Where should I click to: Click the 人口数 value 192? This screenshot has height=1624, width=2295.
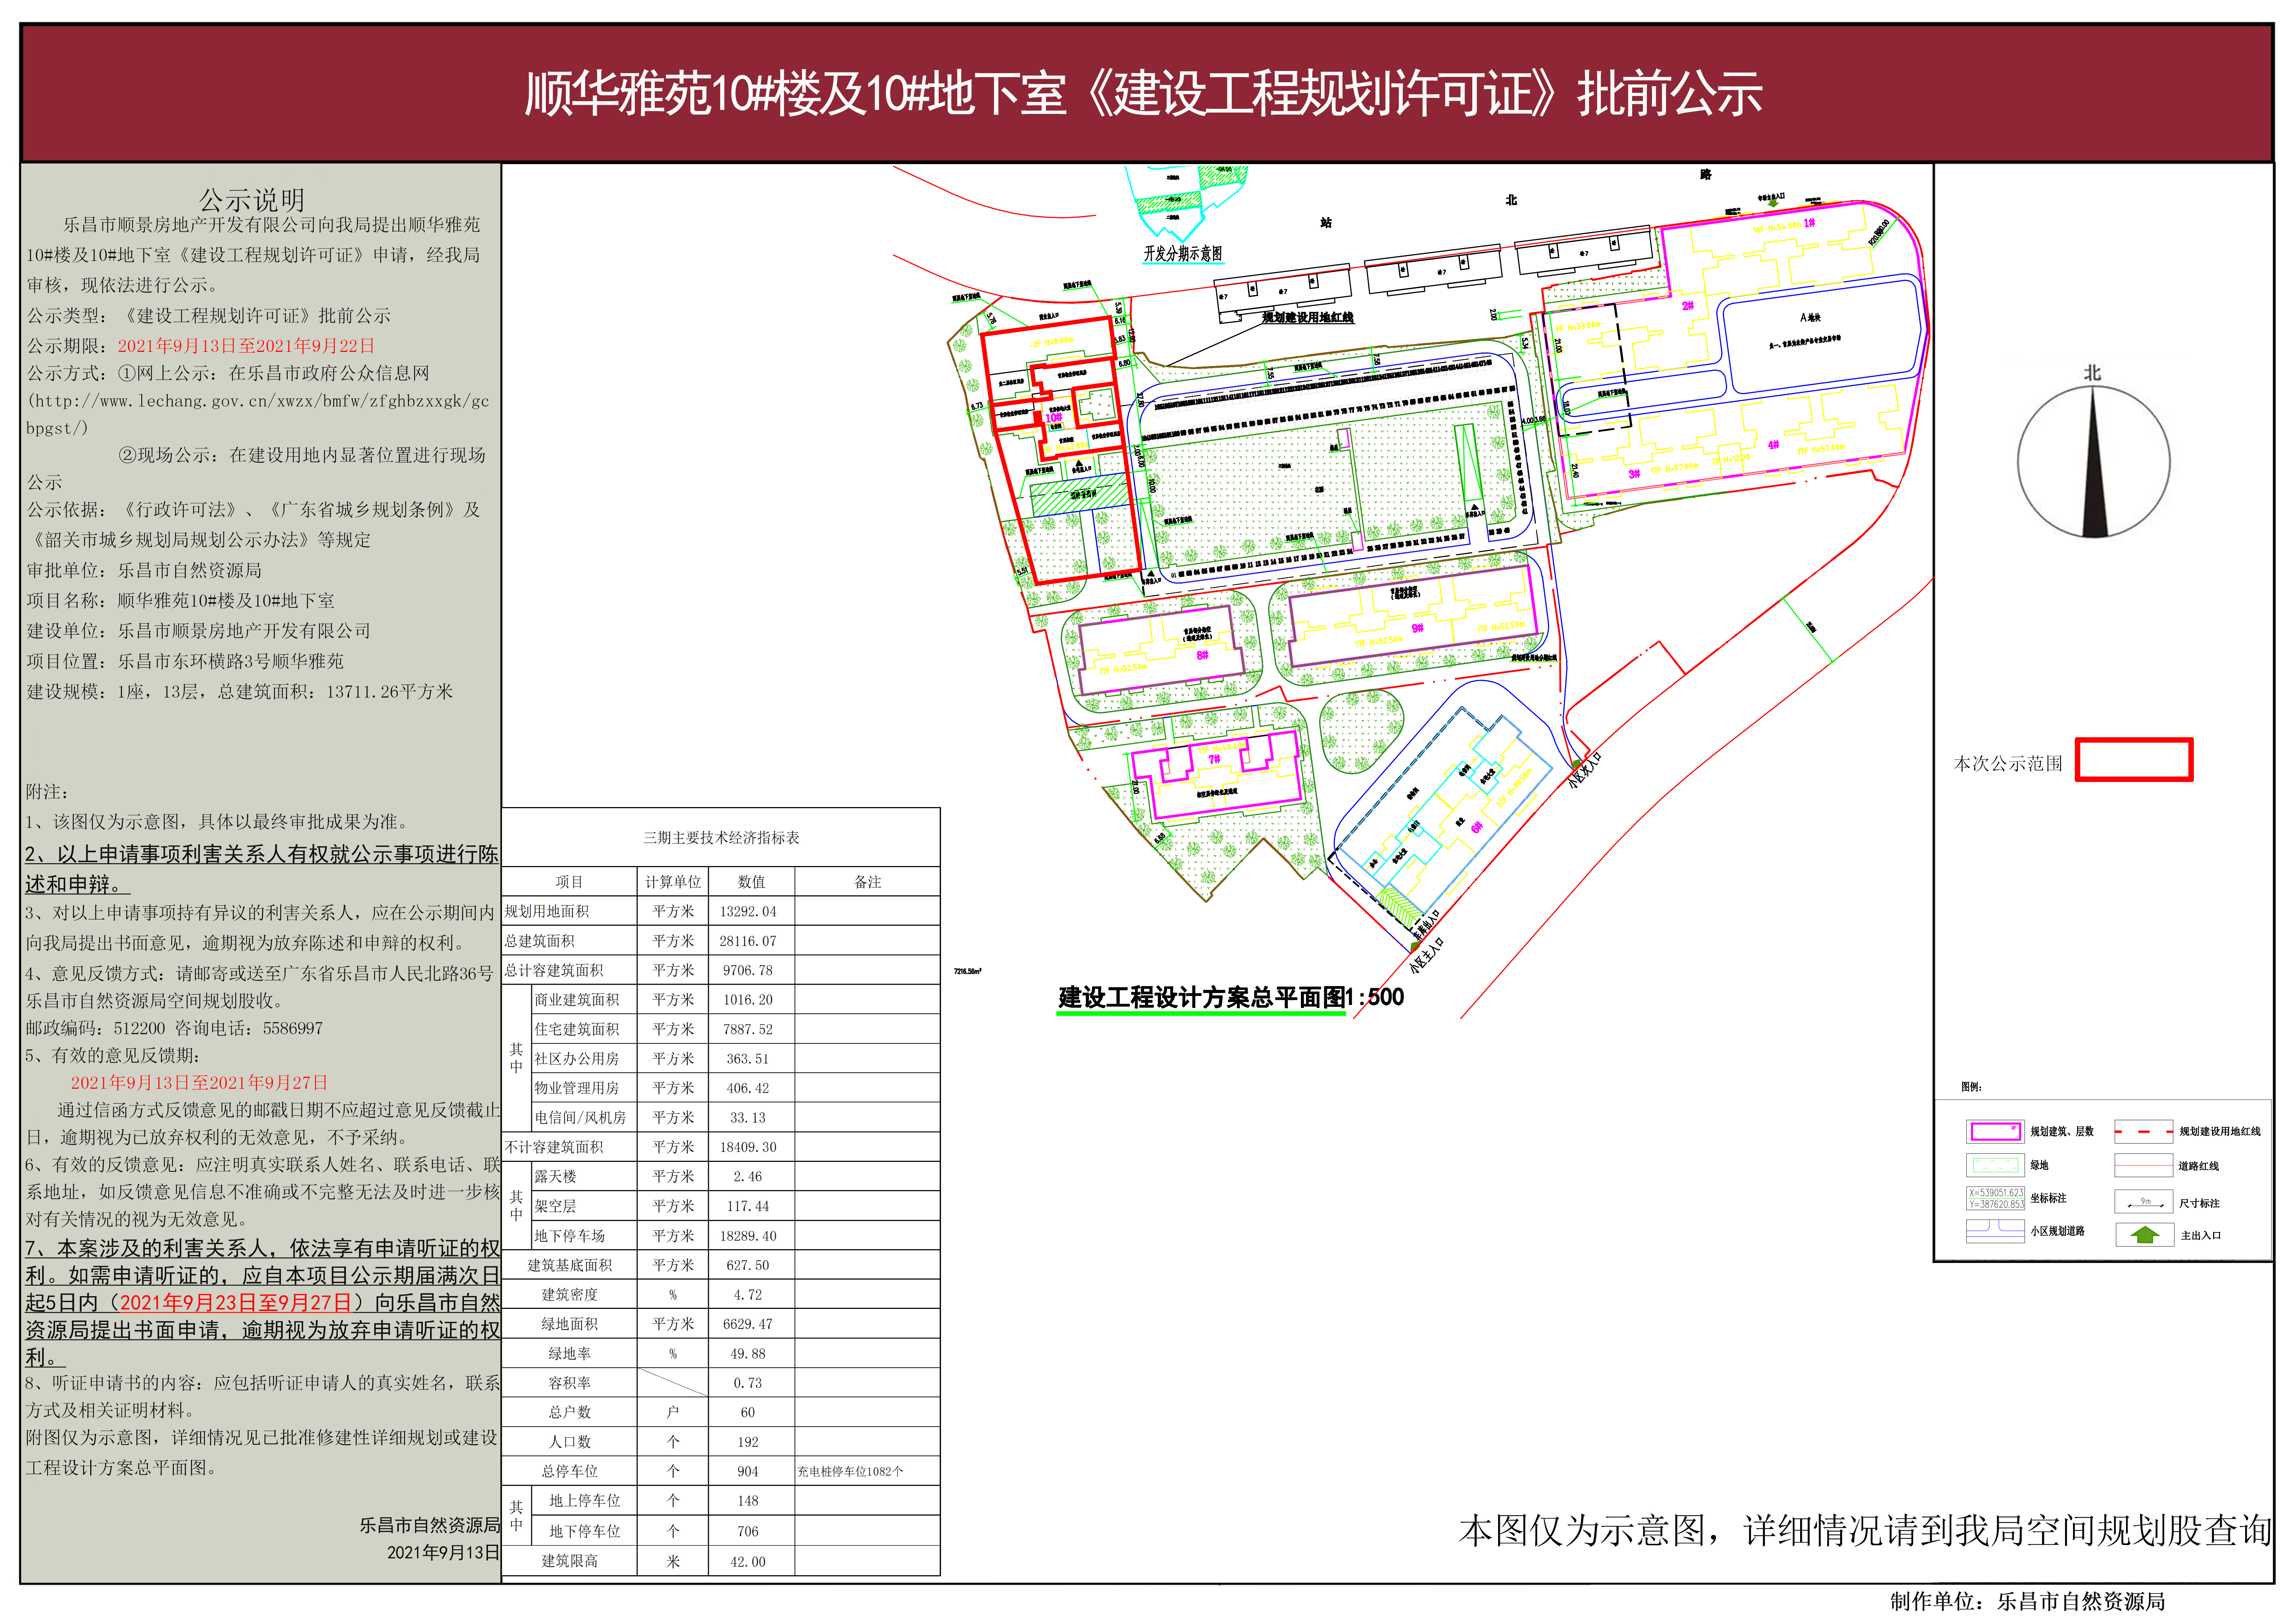click(748, 1442)
